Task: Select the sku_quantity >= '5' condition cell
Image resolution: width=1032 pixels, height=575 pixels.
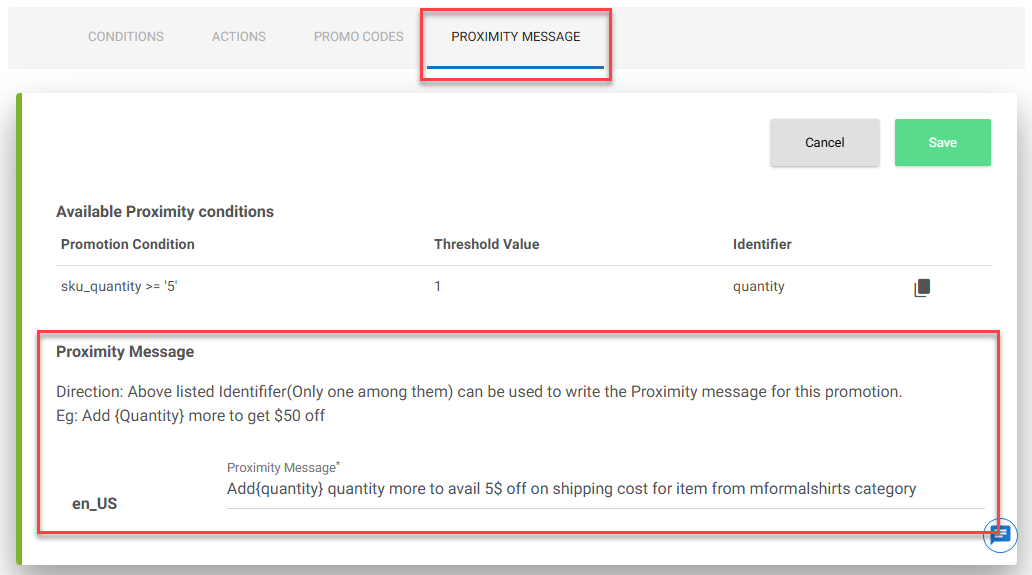Action: click(x=119, y=286)
